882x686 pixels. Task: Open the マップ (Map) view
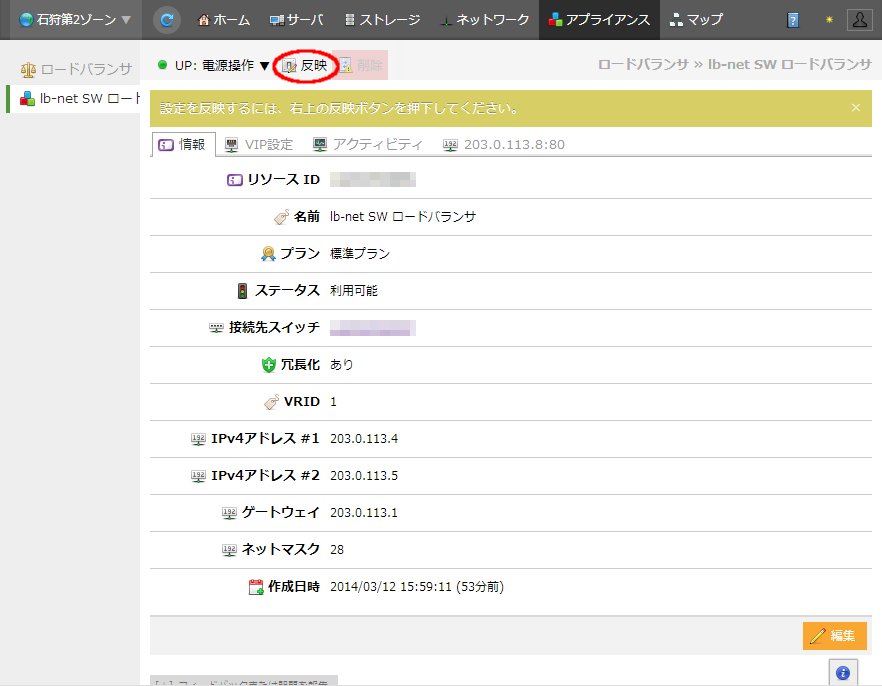click(x=696, y=20)
